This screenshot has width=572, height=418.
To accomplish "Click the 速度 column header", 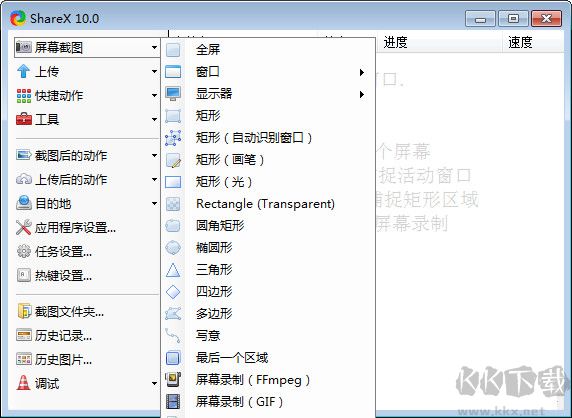I will tap(533, 42).
